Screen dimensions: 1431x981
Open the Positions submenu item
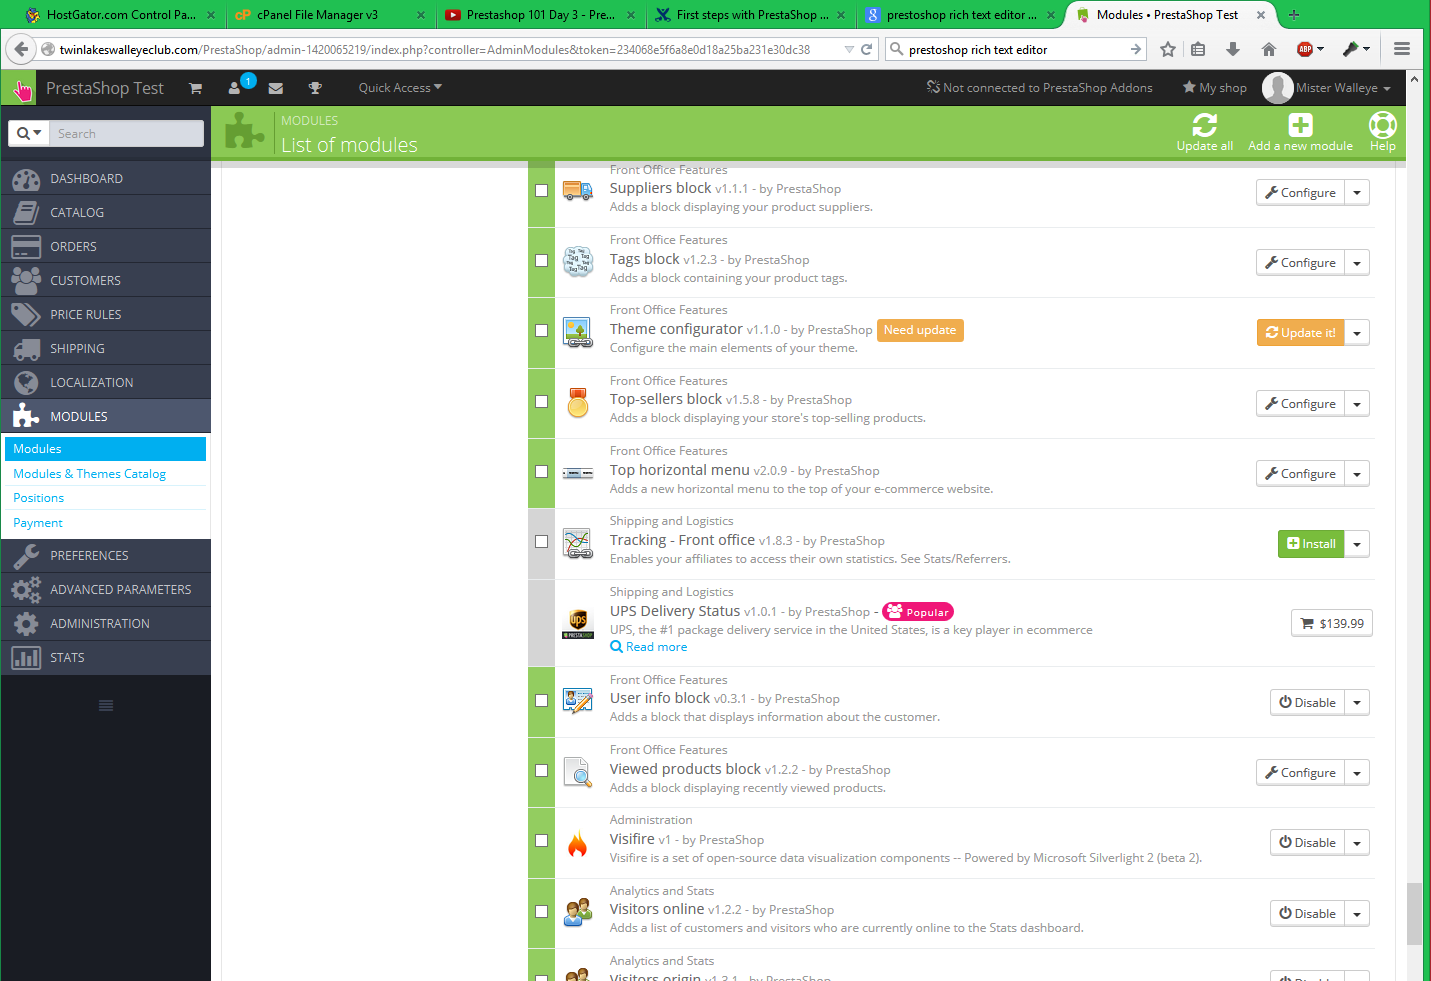38,498
